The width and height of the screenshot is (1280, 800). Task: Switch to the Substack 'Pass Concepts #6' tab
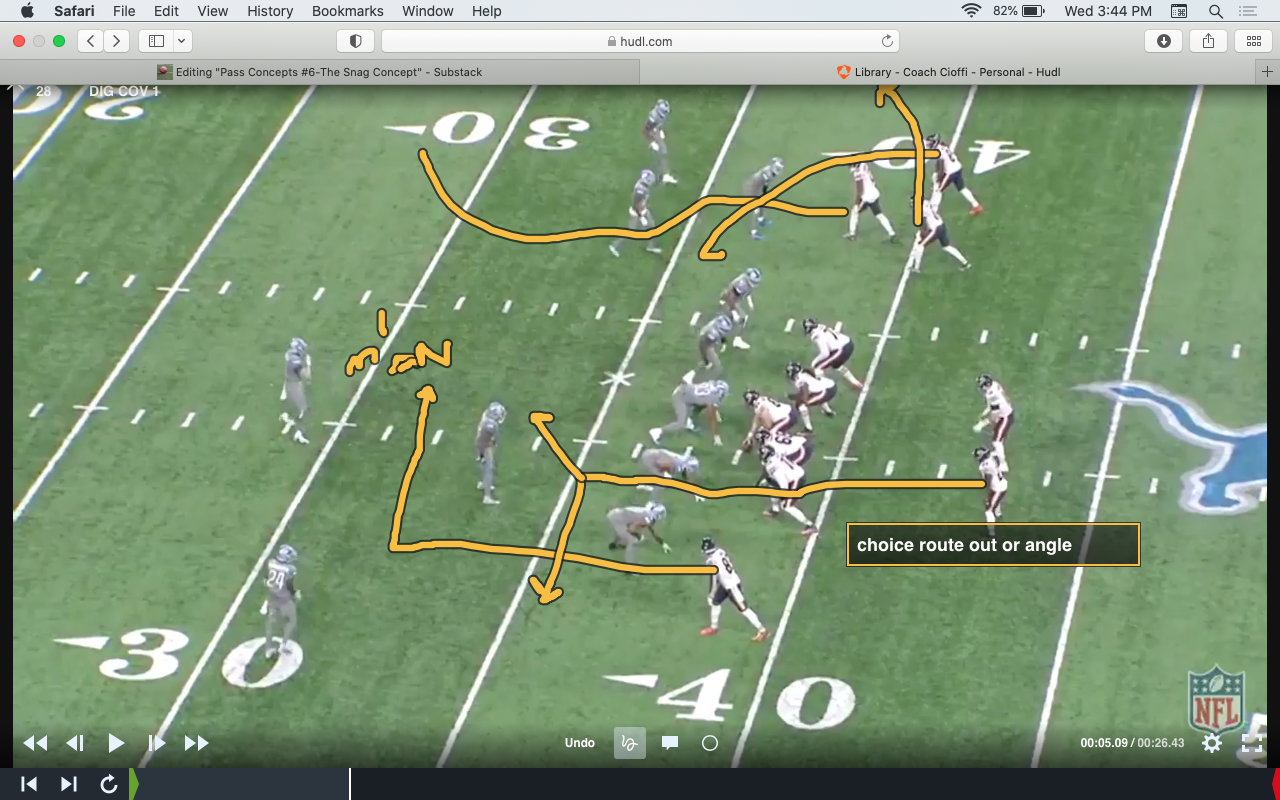click(320, 72)
